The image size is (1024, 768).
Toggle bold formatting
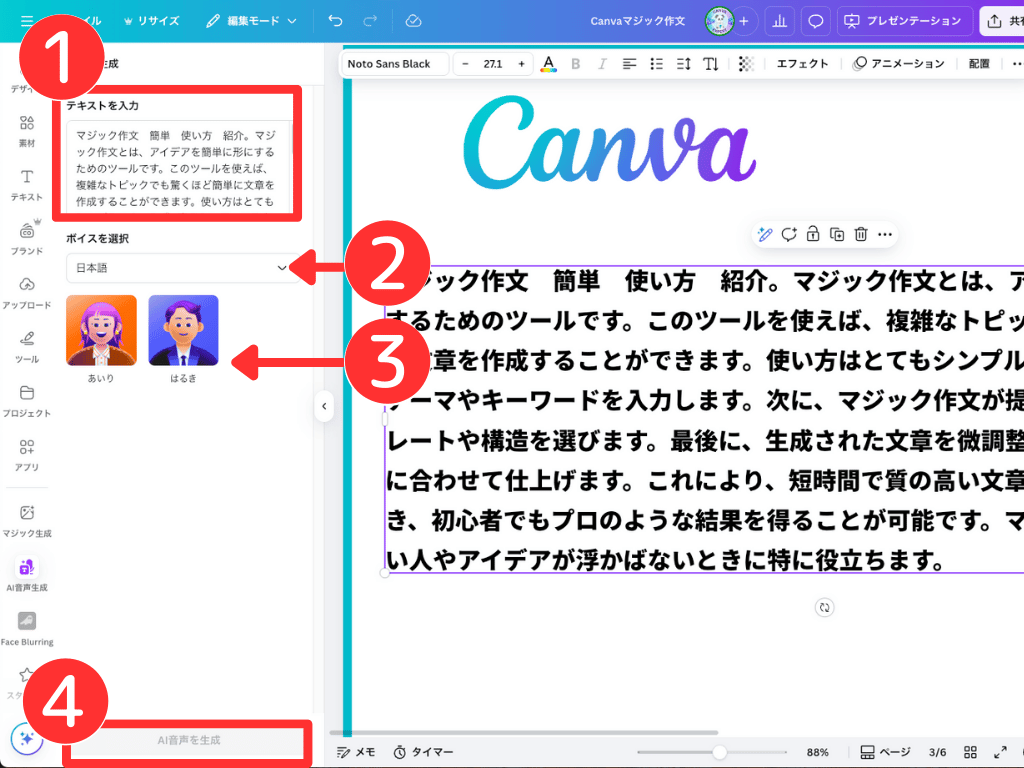pyautogui.click(x=575, y=63)
